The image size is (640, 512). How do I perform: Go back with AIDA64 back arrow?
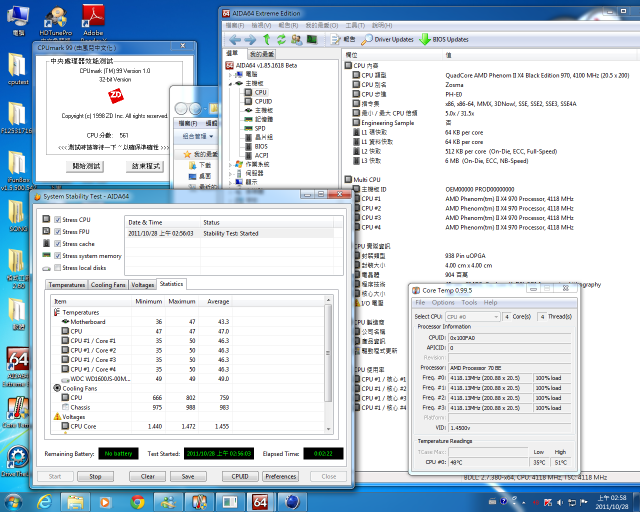(x=235, y=40)
